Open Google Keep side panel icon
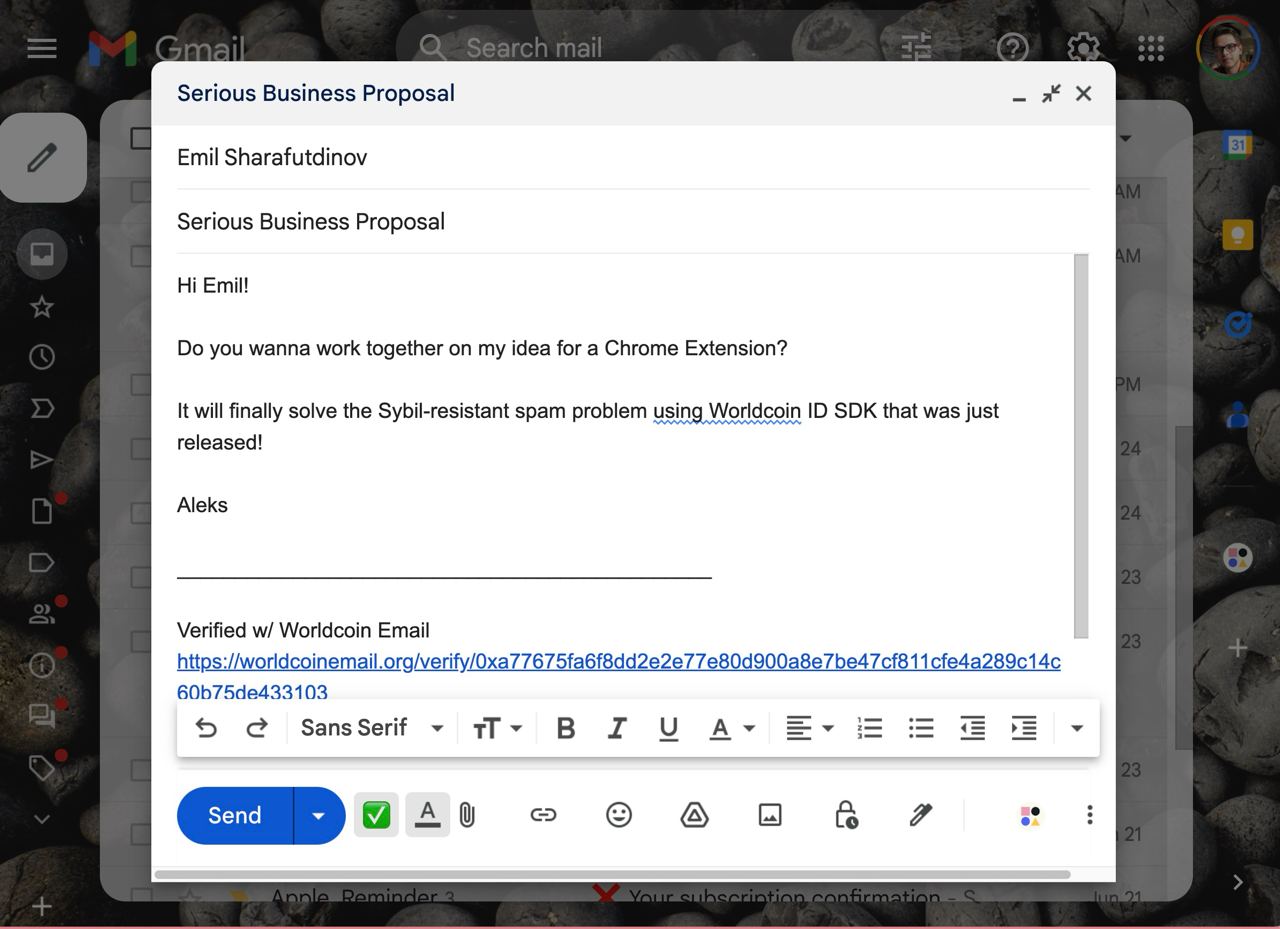 (x=1238, y=235)
